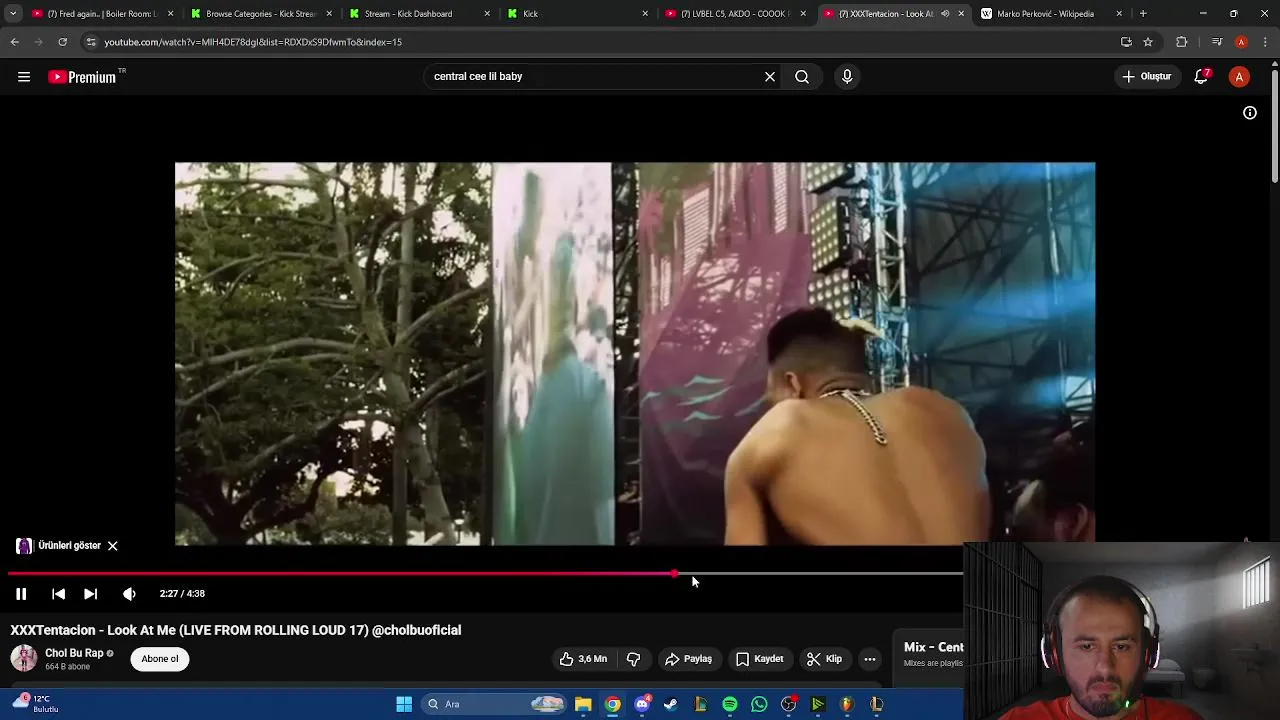Open WhatsApp from the taskbar
The height and width of the screenshot is (720, 1280).
tap(759, 704)
